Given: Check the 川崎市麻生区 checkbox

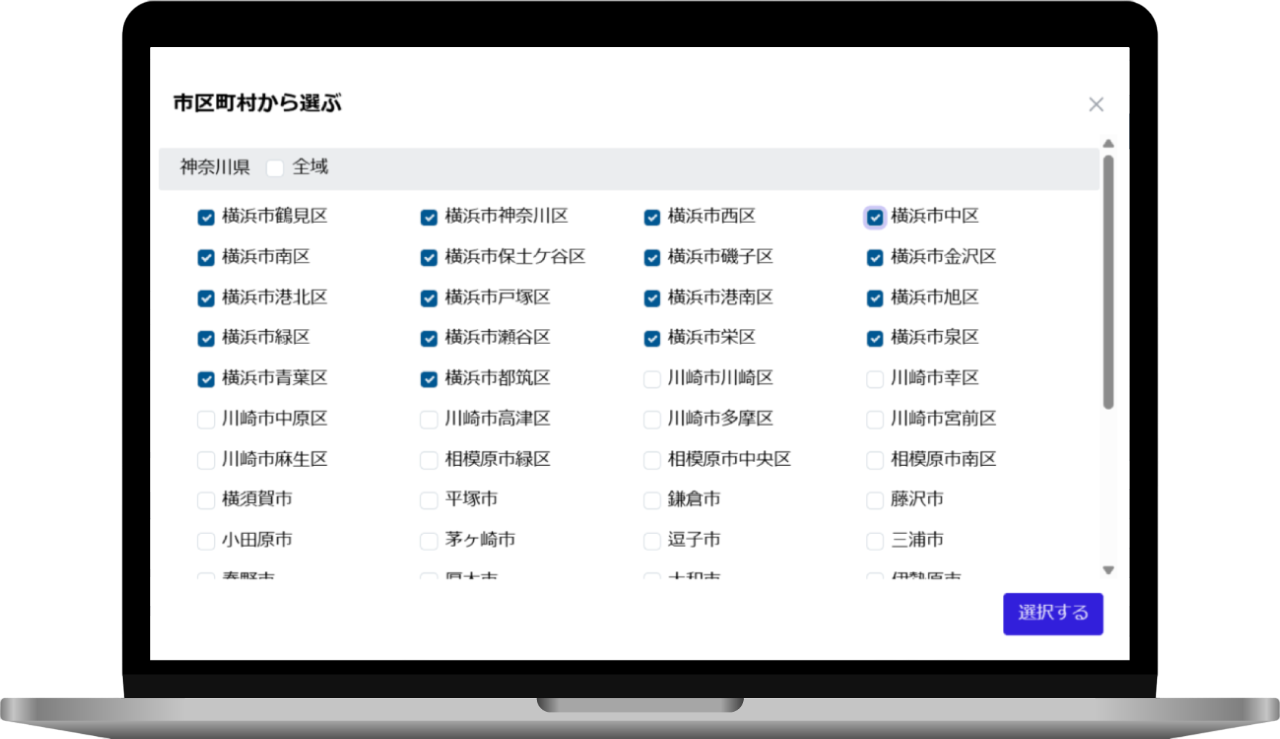Looking at the screenshot, I should click(x=206, y=460).
